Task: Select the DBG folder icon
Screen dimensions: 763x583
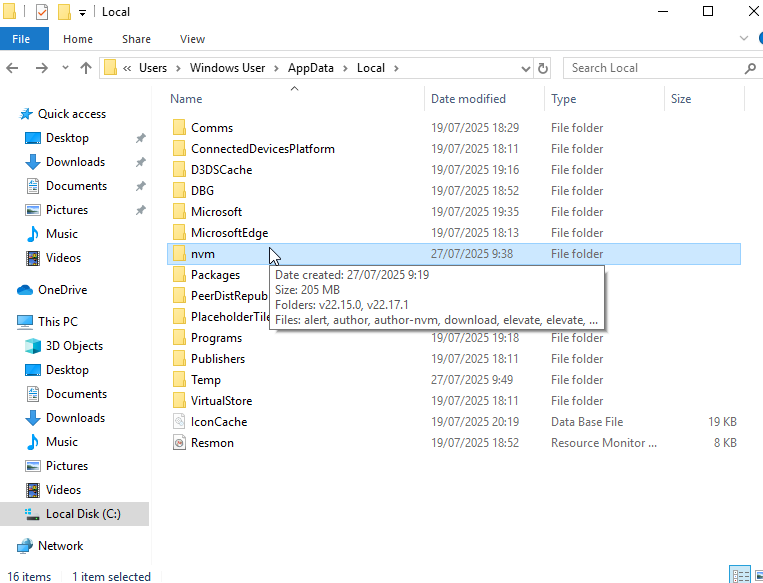Action: [x=179, y=190]
